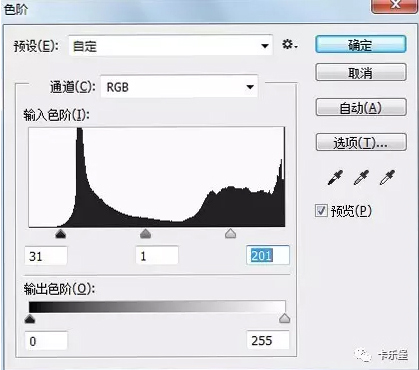Click the output black level slider
Screen dimensions: 419x370
click(30, 319)
